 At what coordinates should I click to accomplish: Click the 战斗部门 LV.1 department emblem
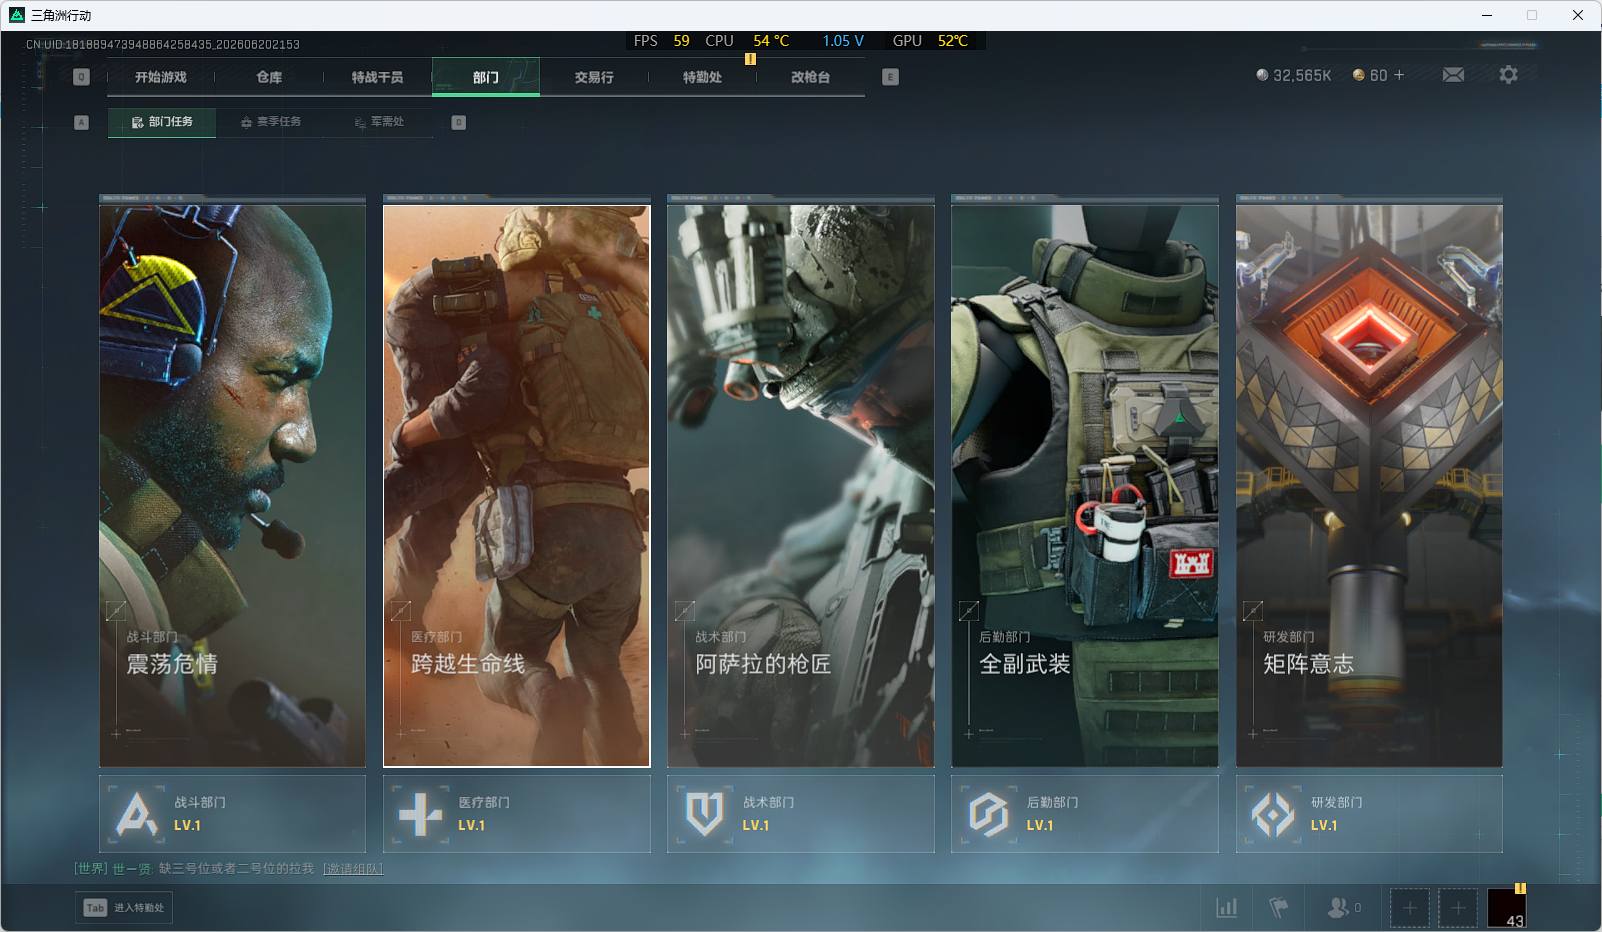pos(137,814)
